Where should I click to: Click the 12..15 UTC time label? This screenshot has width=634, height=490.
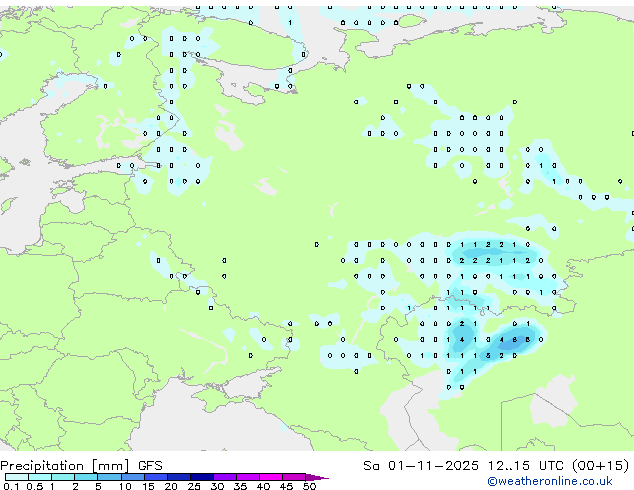point(526,466)
